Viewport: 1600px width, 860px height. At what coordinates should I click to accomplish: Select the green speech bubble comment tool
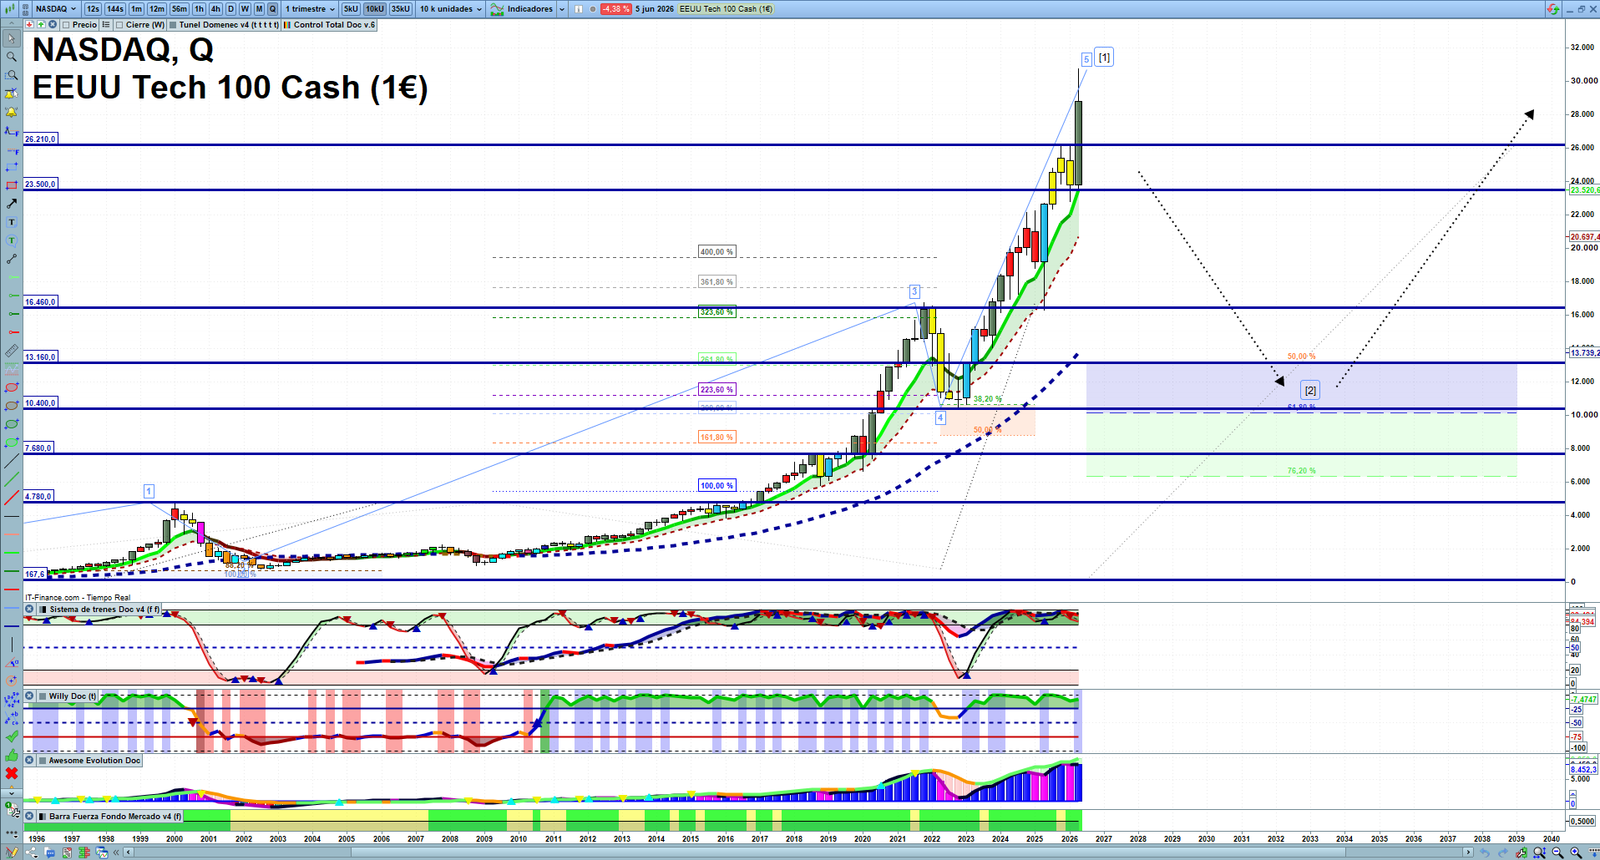[11, 240]
